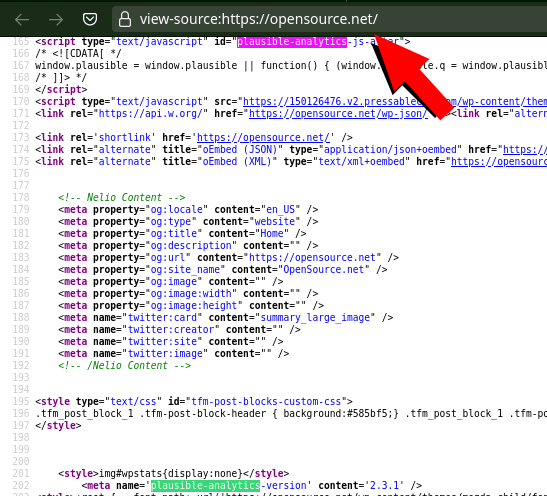Click the 'application/json+oembed' type value
This screenshot has height=496, width=547.
[390, 150]
